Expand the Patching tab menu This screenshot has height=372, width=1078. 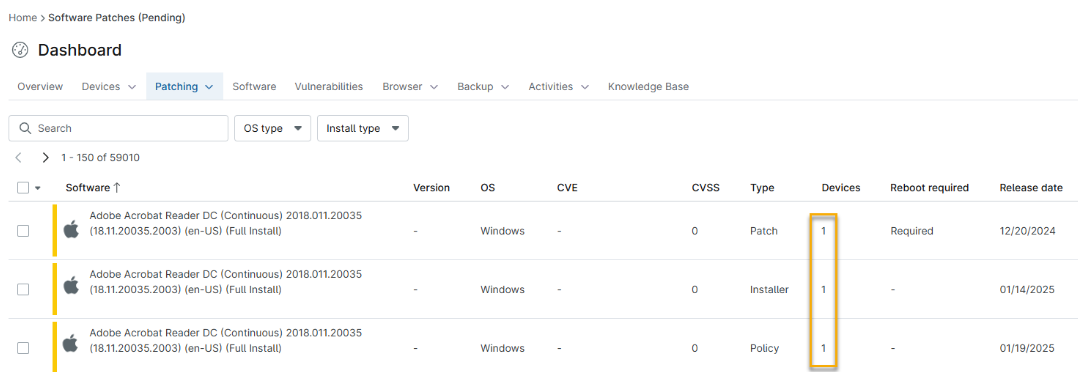click(209, 87)
